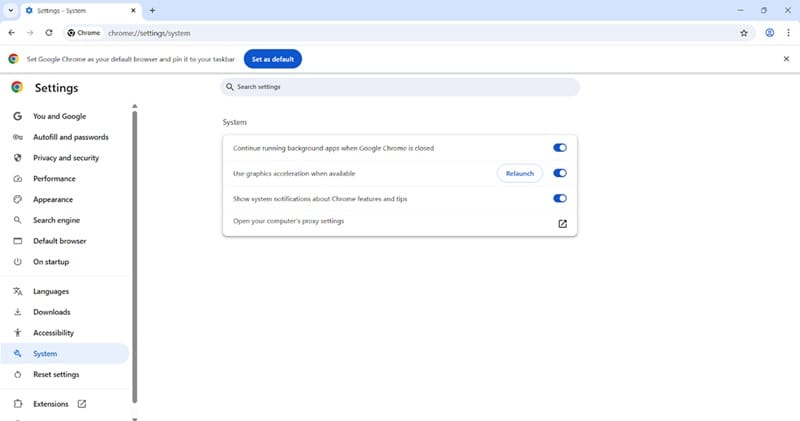Open Chrome three-dot menu
Viewport: 800px width, 421px height.
tap(788, 33)
